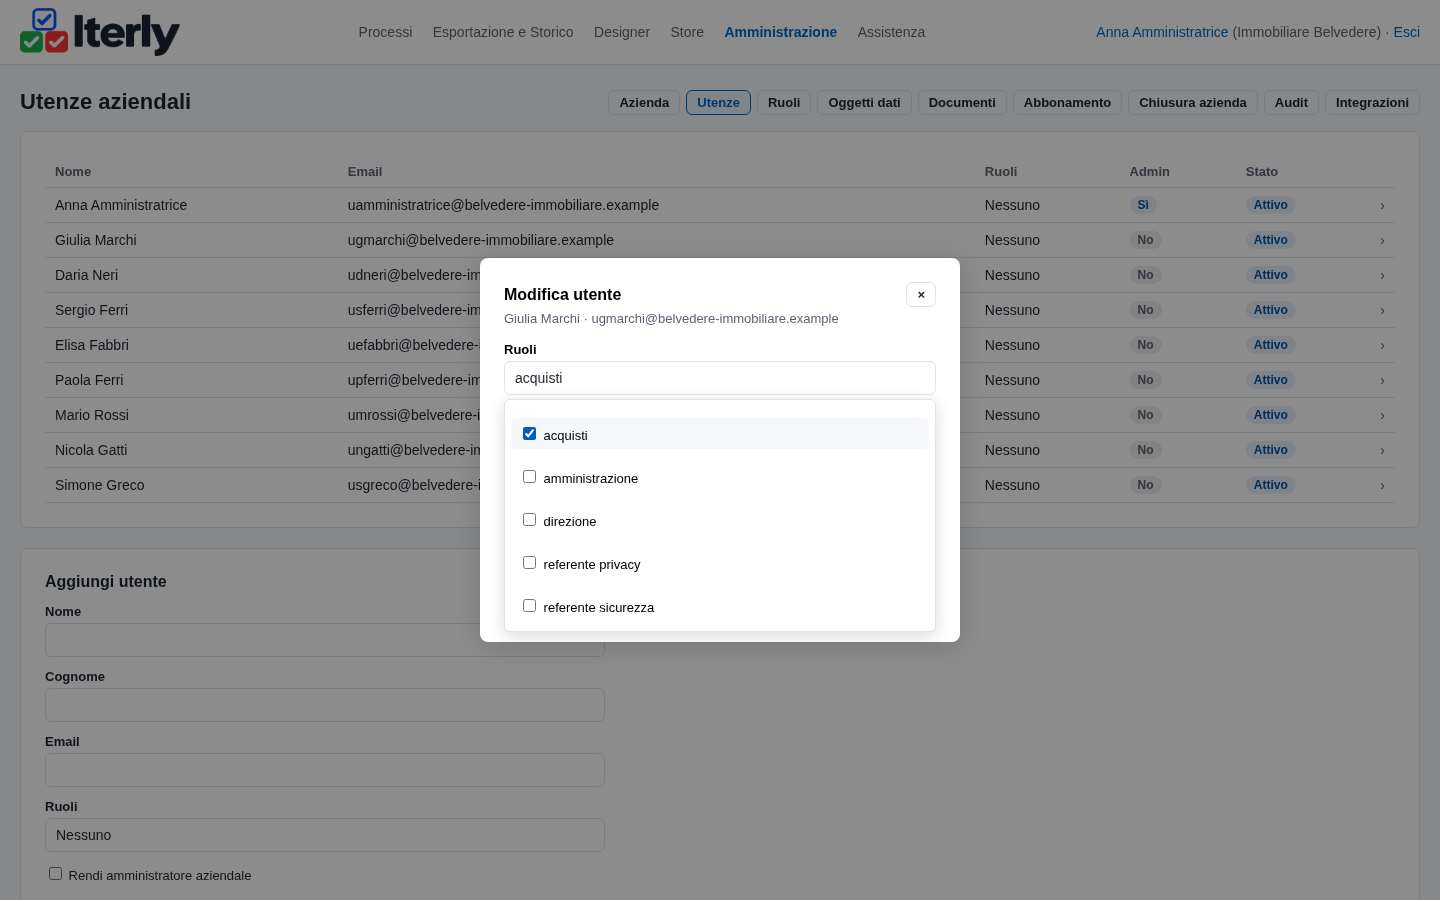This screenshot has height=900, width=1440.
Task: Check the referente privacy checkbox
Action: tap(529, 562)
